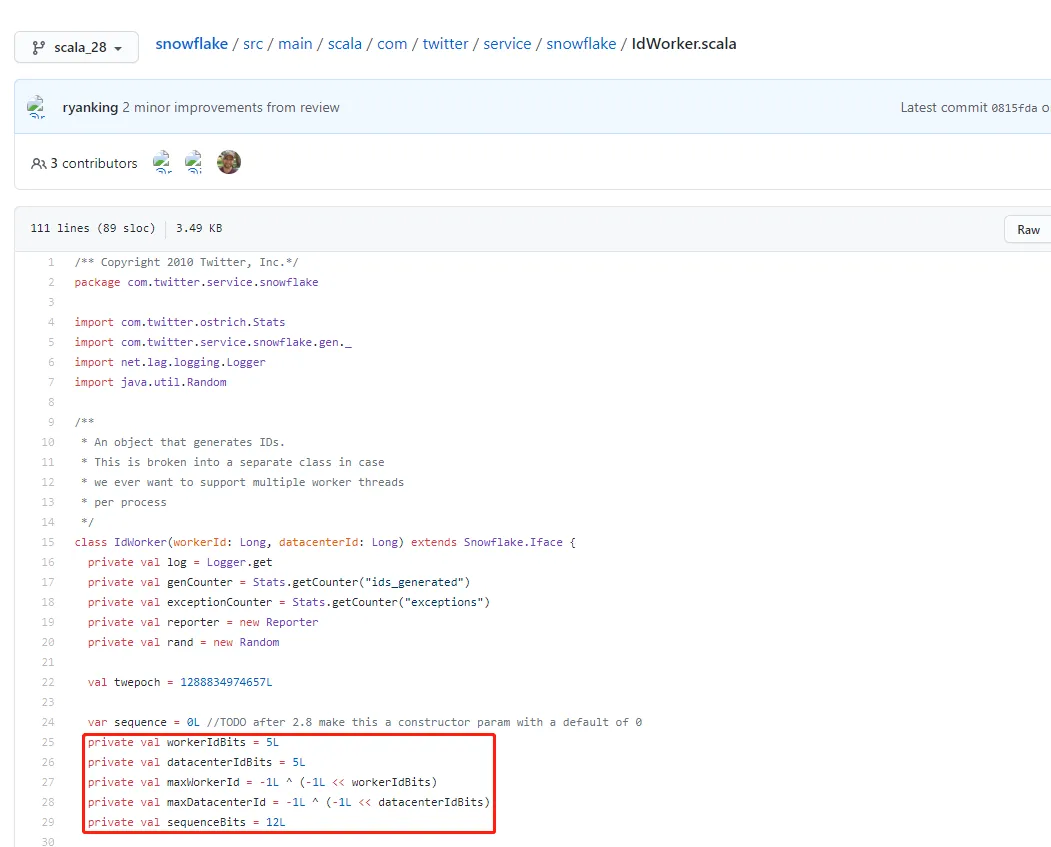Select line number 29 of the code
Screen dimensions: 1051x847
48,823
